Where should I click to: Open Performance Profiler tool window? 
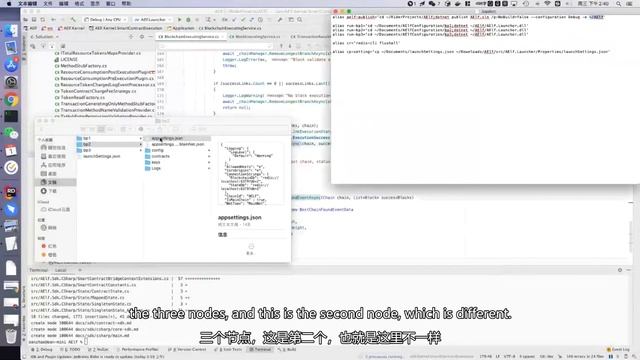(x=137, y=350)
